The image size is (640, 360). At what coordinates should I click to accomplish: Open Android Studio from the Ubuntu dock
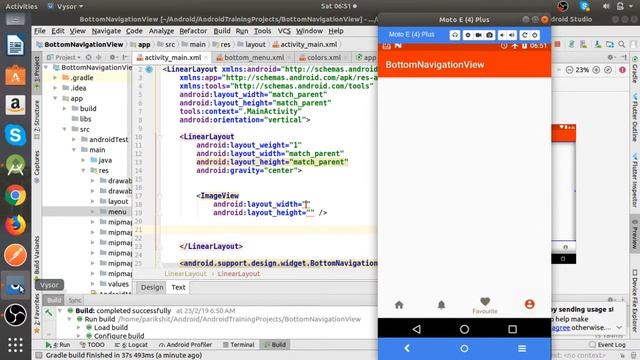pos(15,165)
